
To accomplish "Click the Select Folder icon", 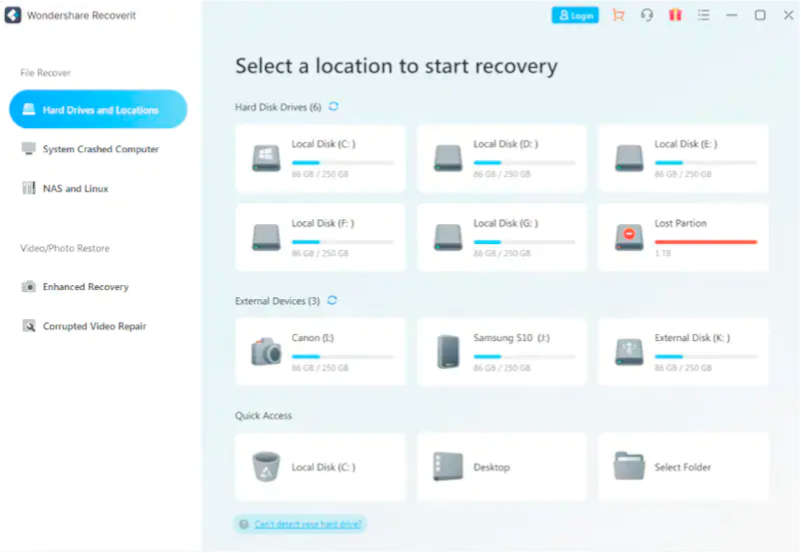I will click(x=629, y=466).
